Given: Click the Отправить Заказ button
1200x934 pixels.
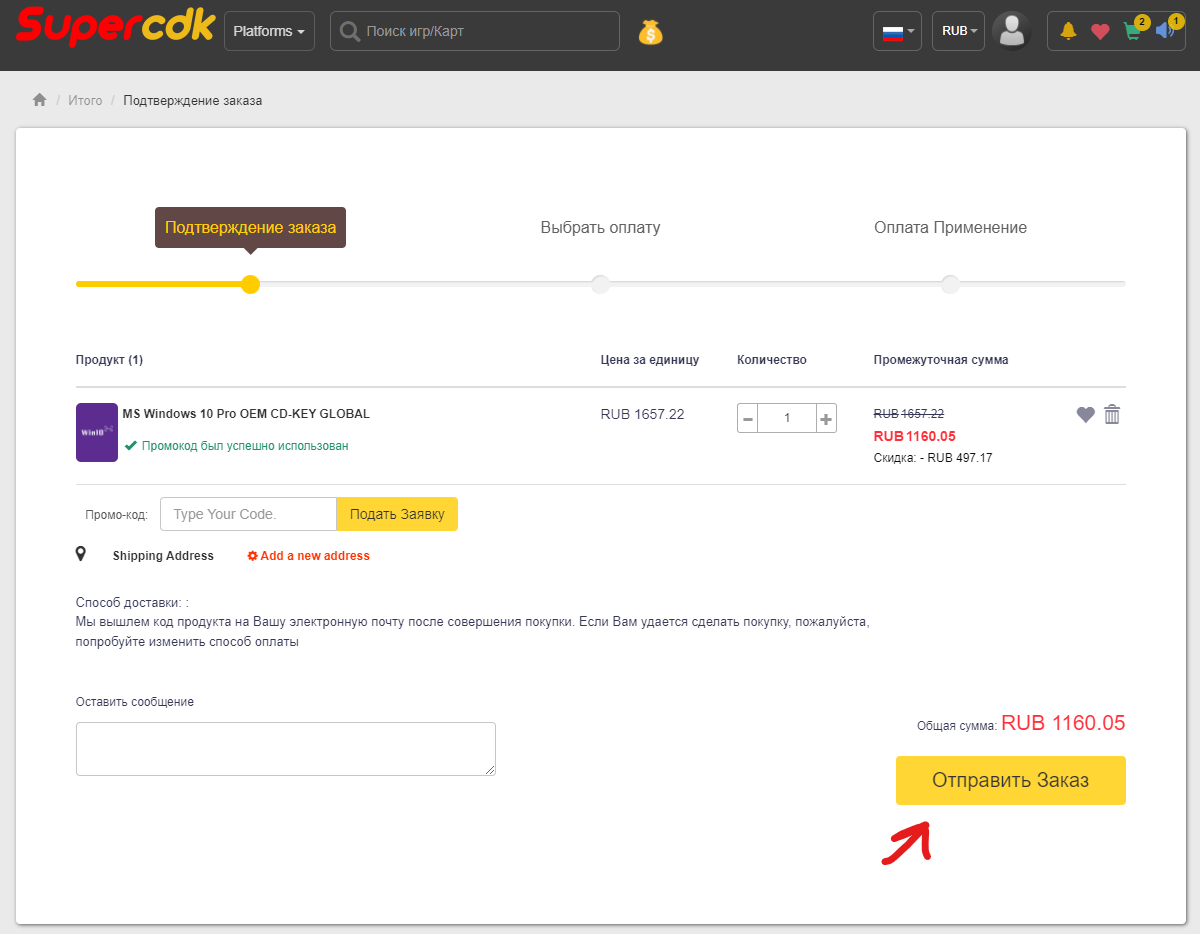Looking at the screenshot, I should tap(1011, 780).
